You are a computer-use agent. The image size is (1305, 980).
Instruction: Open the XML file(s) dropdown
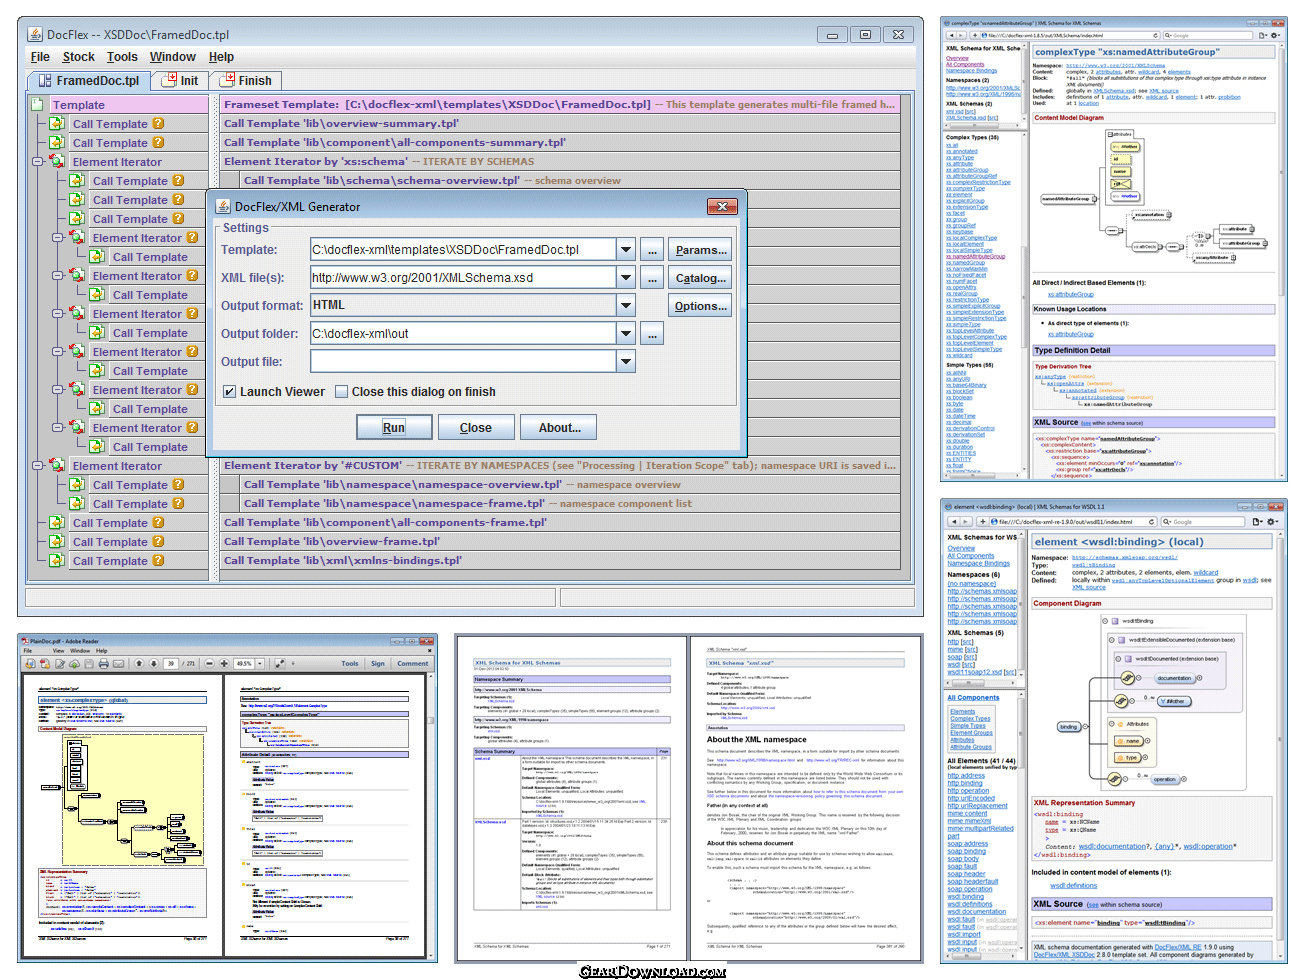tap(625, 278)
